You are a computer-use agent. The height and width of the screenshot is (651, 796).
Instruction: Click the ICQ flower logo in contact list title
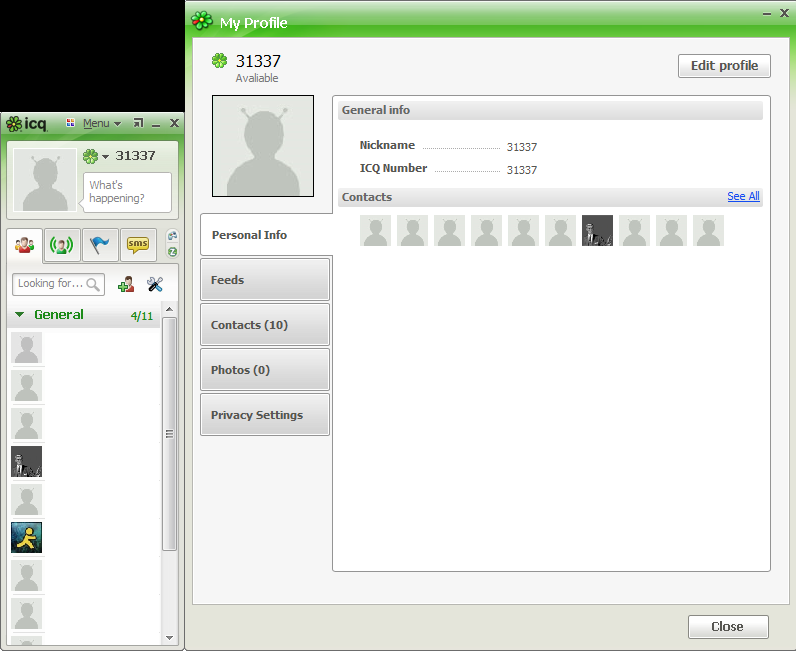click(x=14, y=123)
